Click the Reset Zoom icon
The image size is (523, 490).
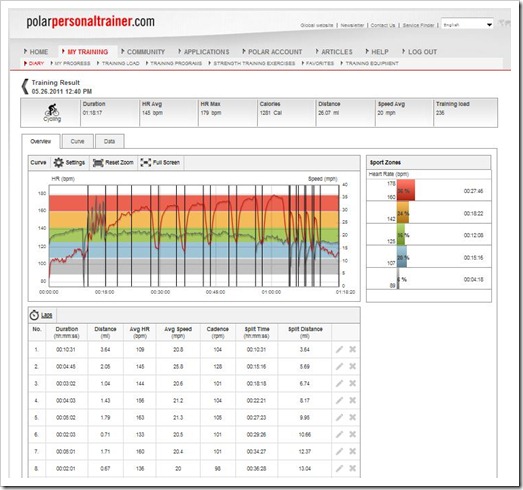(98, 163)
